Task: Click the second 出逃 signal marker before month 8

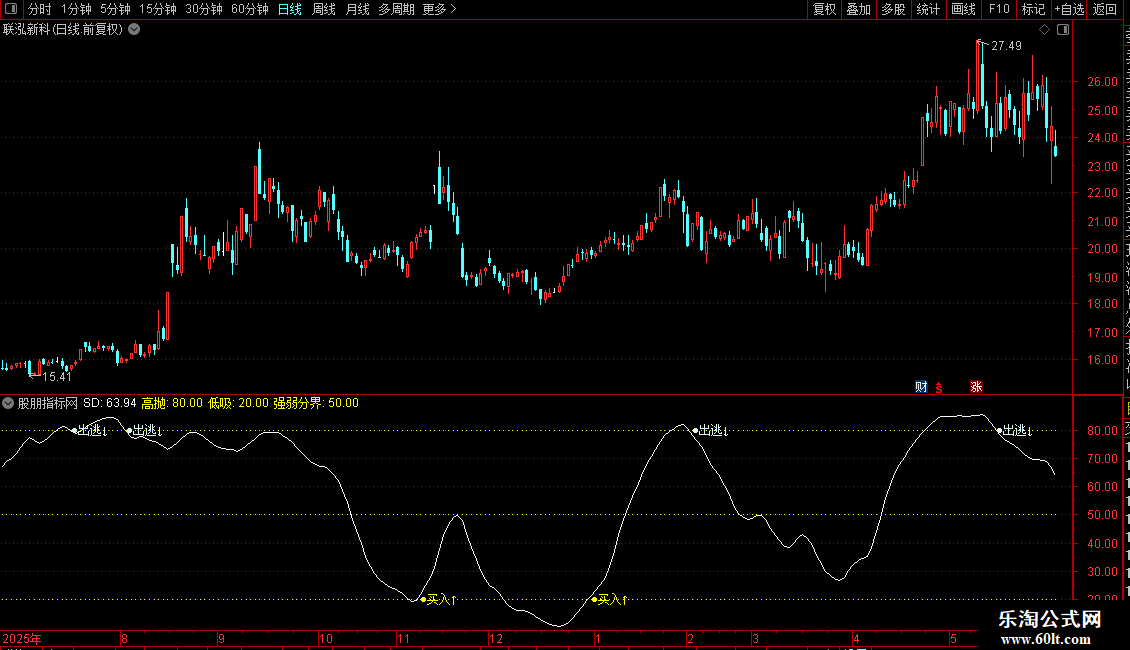Action: pos(145,430)
